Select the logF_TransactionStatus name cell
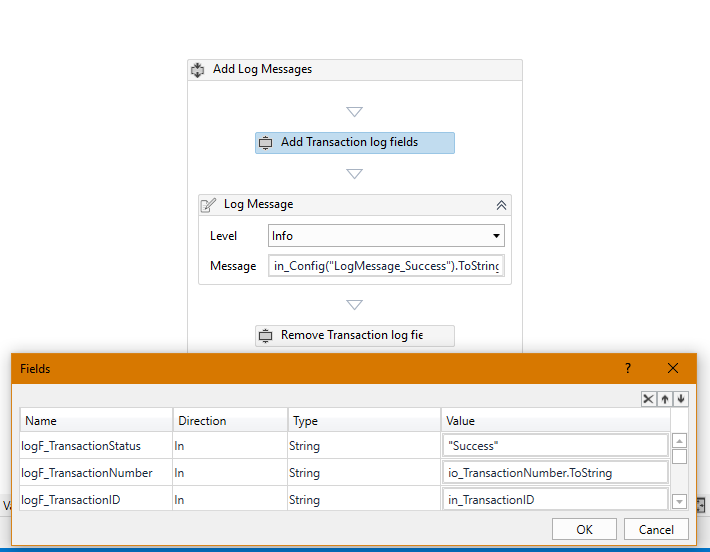 [96, 446]
